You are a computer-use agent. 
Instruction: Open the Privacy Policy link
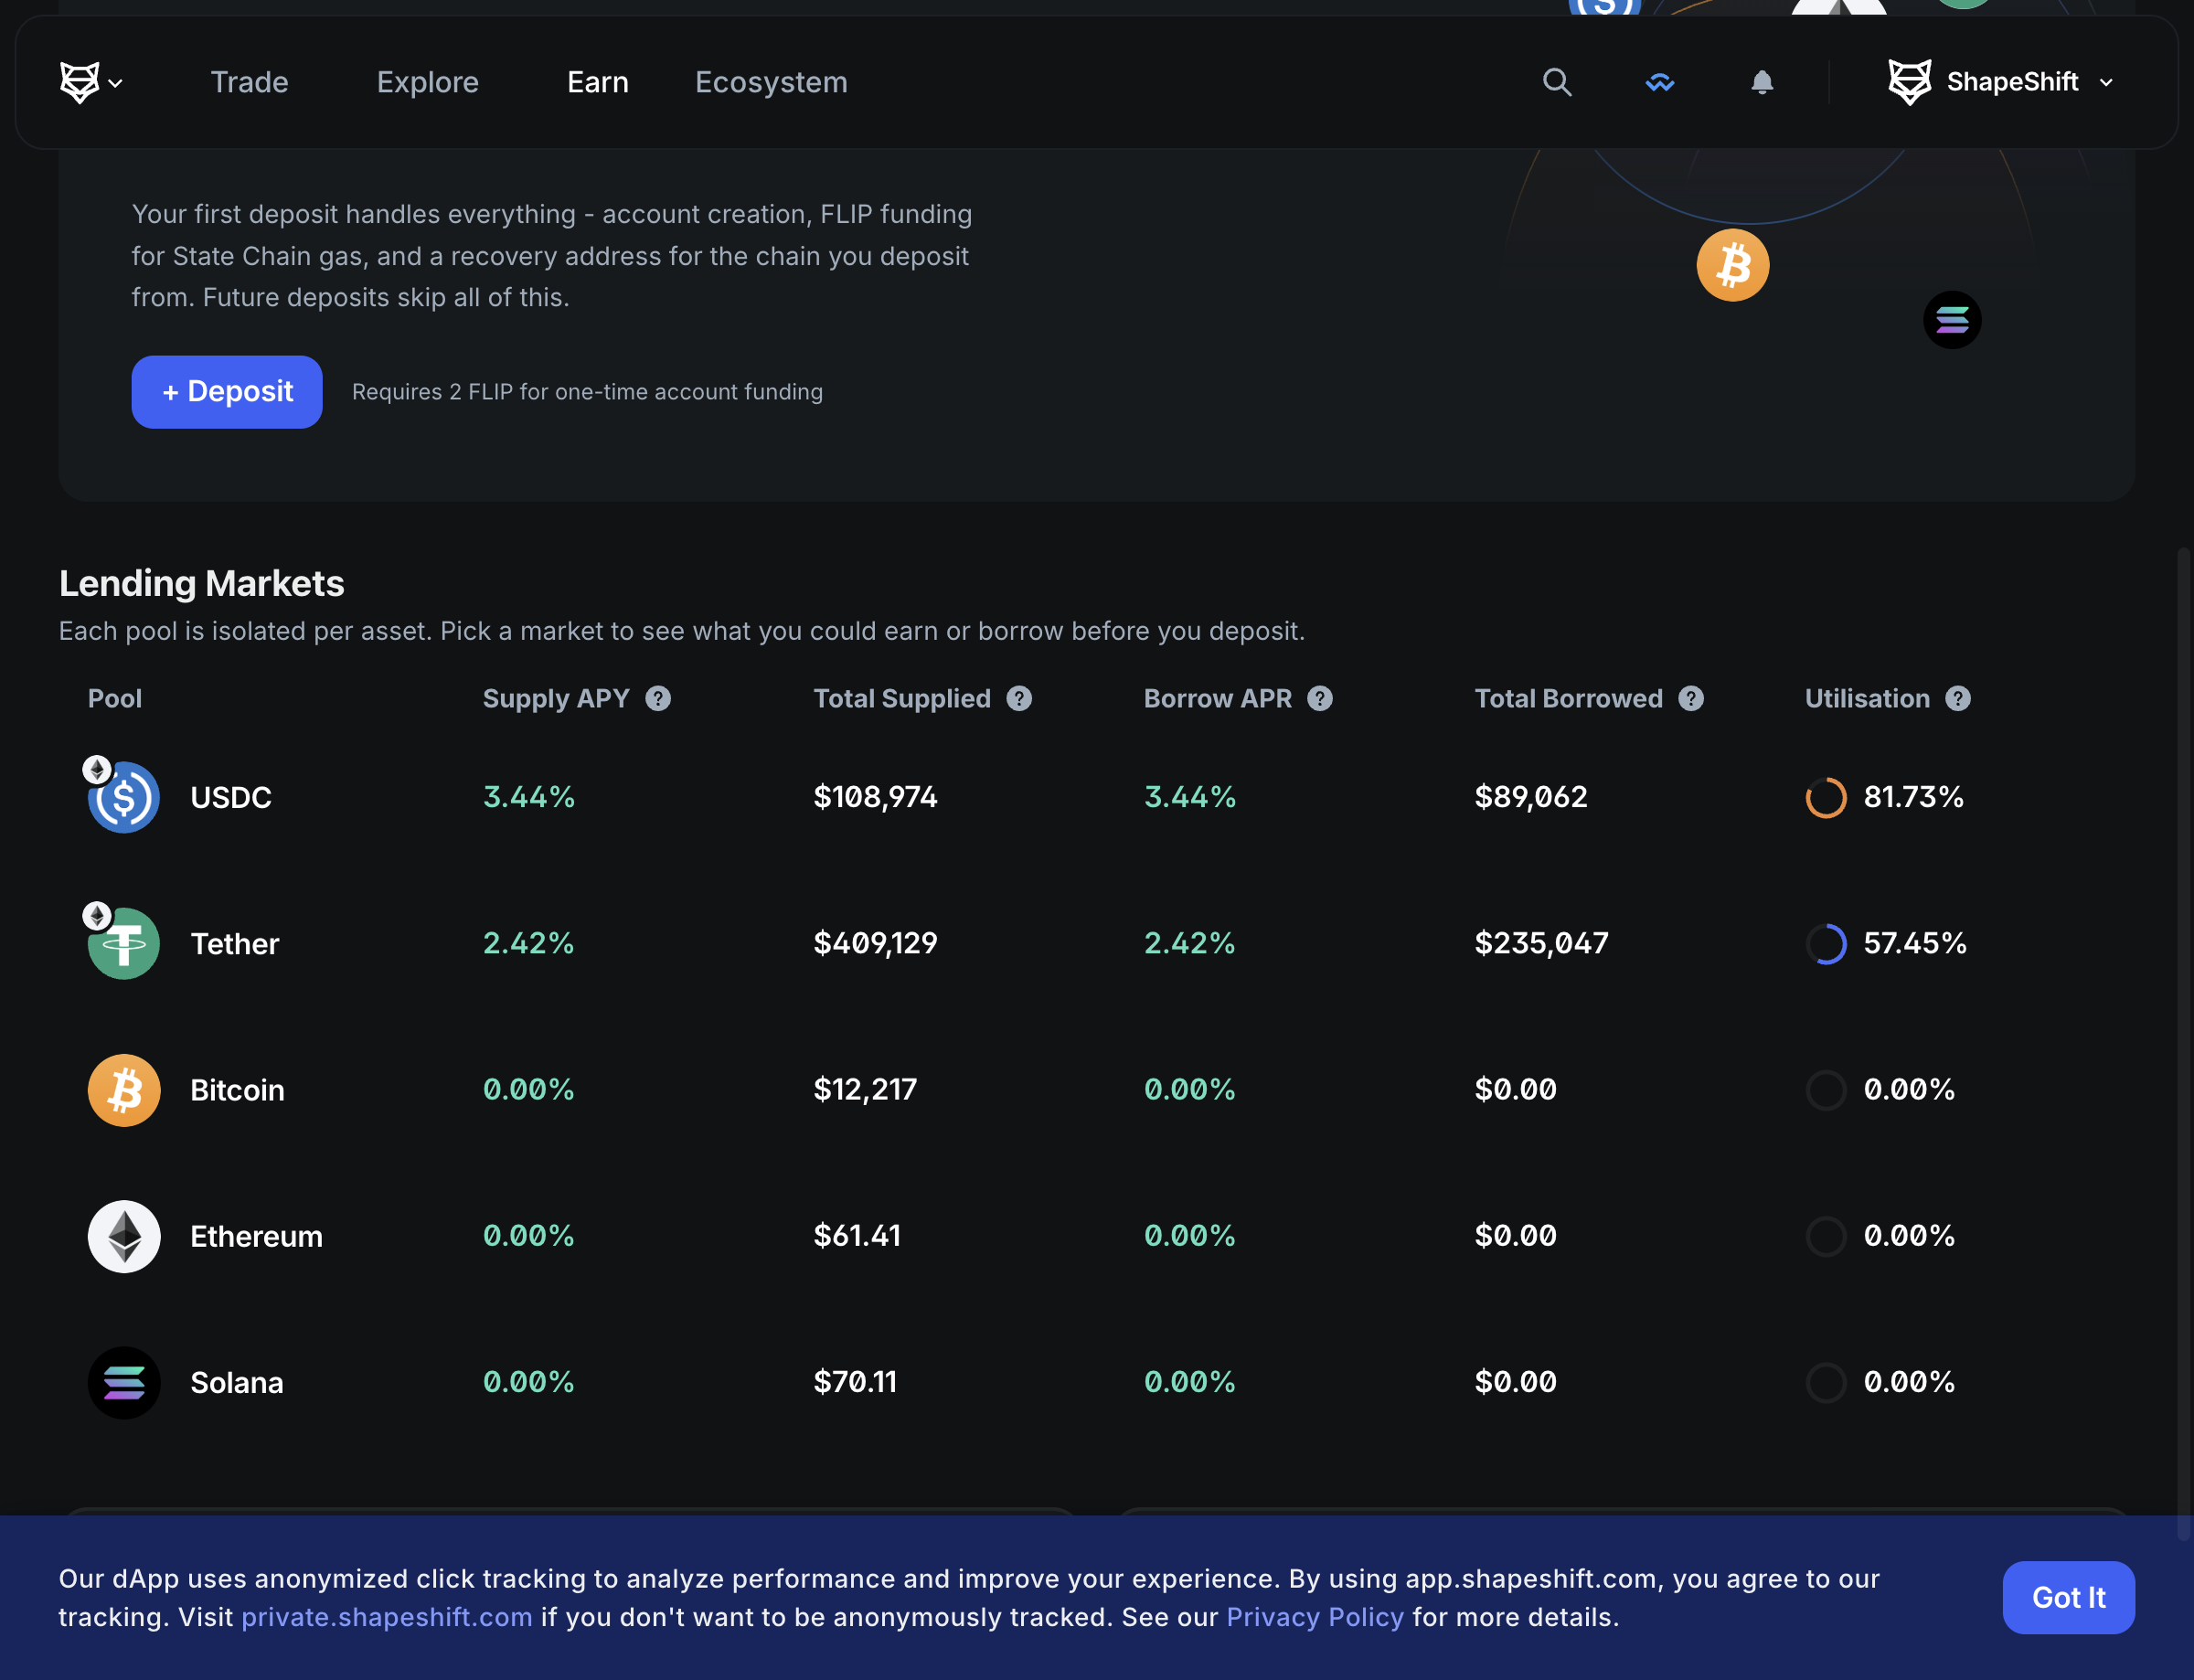click(x=1315, y=1616)
